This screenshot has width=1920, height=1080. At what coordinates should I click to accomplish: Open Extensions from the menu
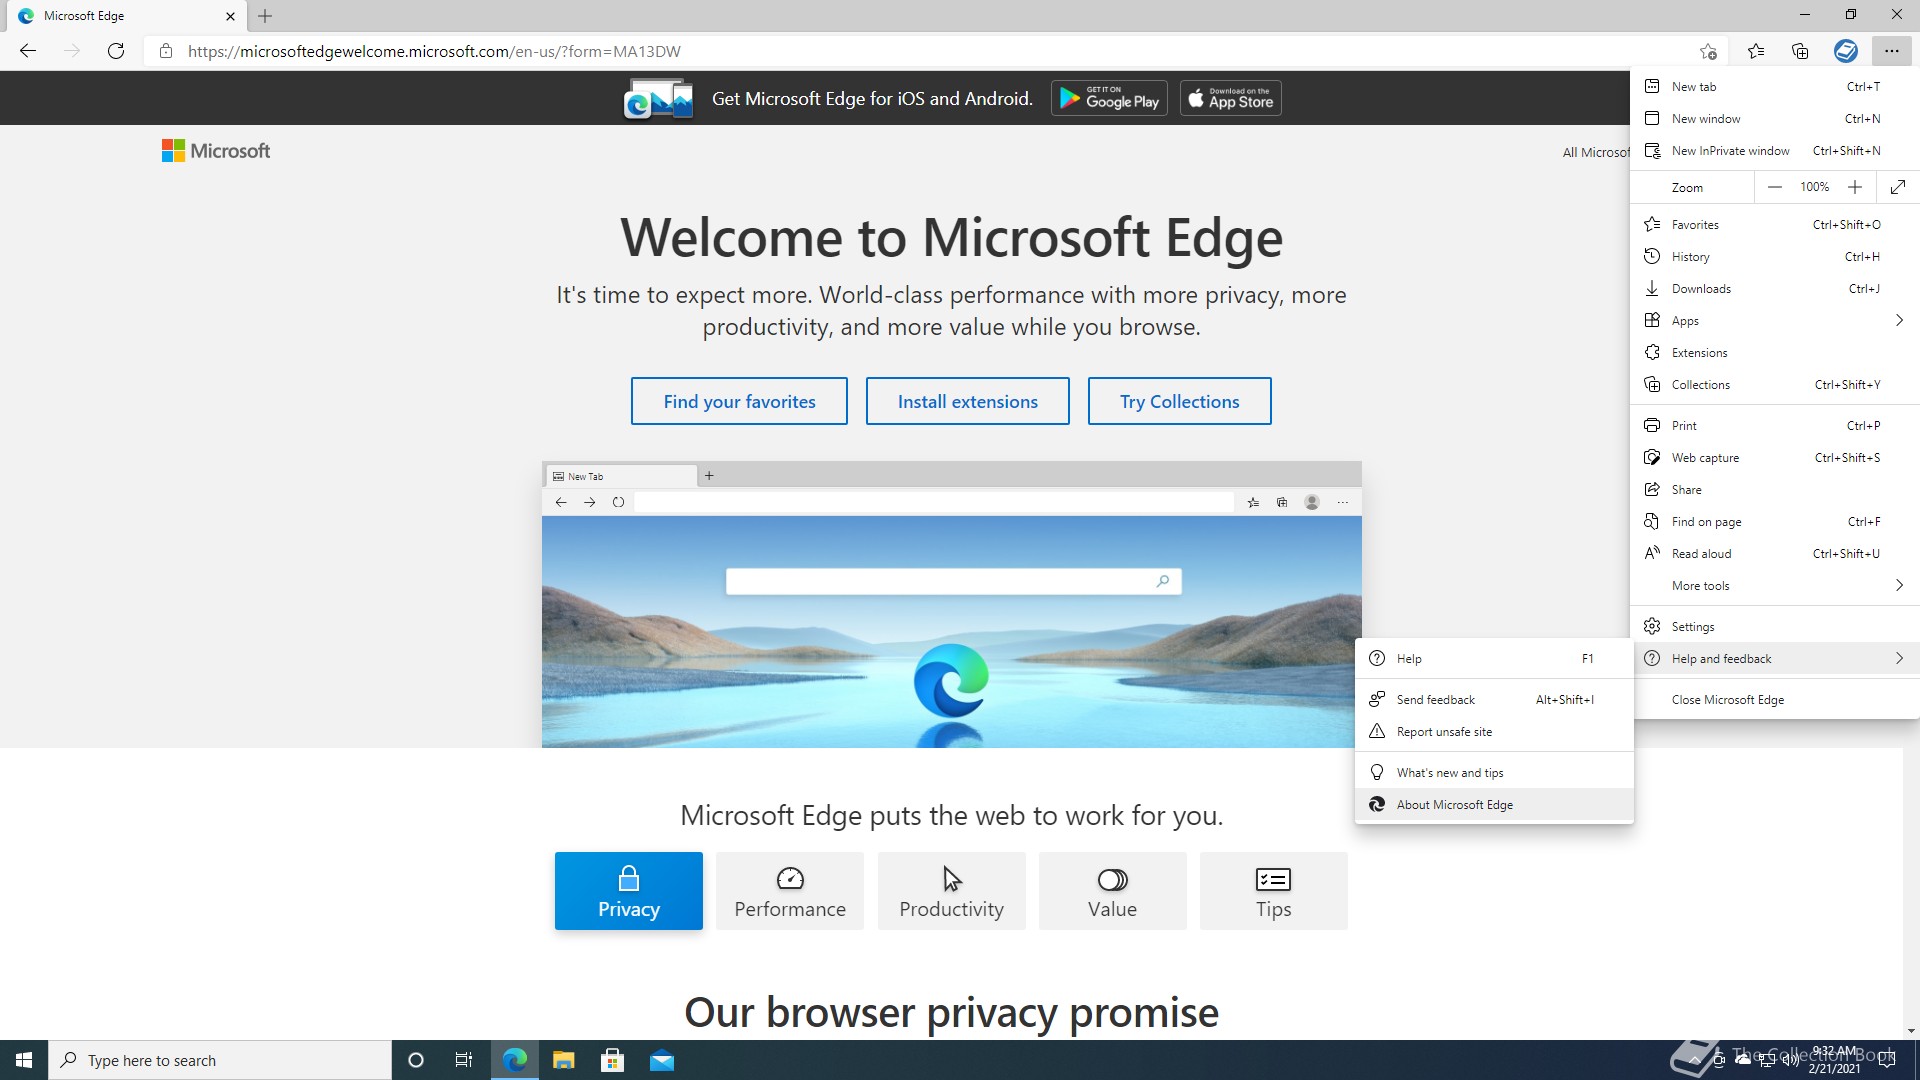point(1775,353)
